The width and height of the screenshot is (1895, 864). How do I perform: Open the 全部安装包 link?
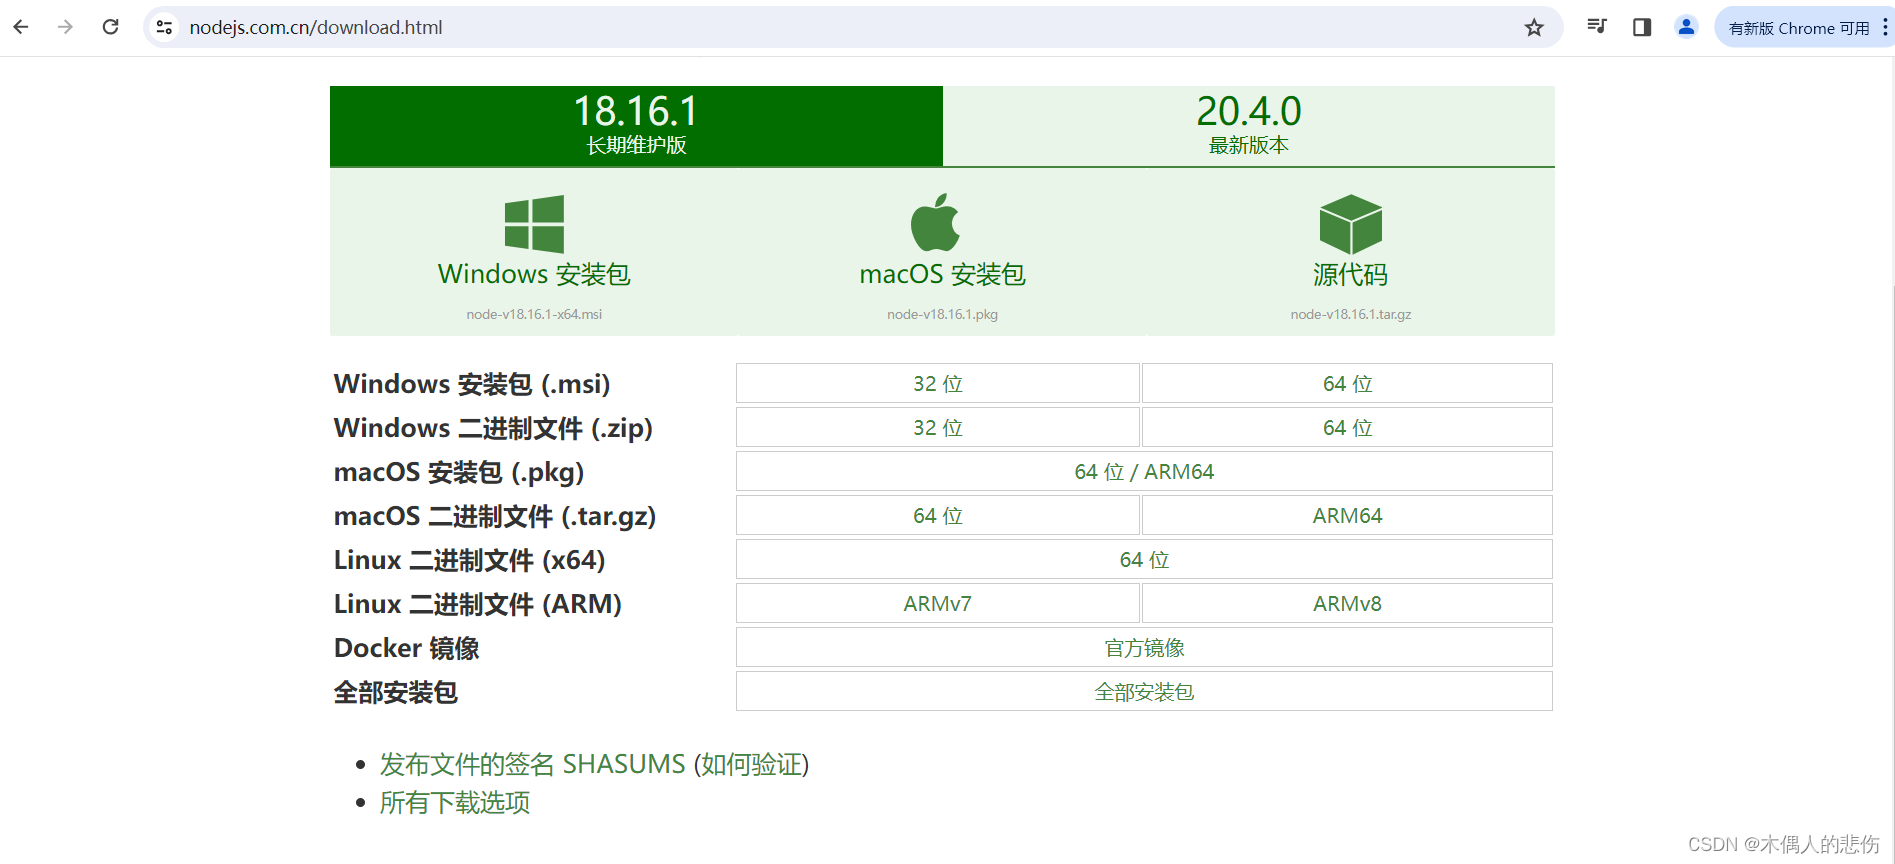point(1144,691)
